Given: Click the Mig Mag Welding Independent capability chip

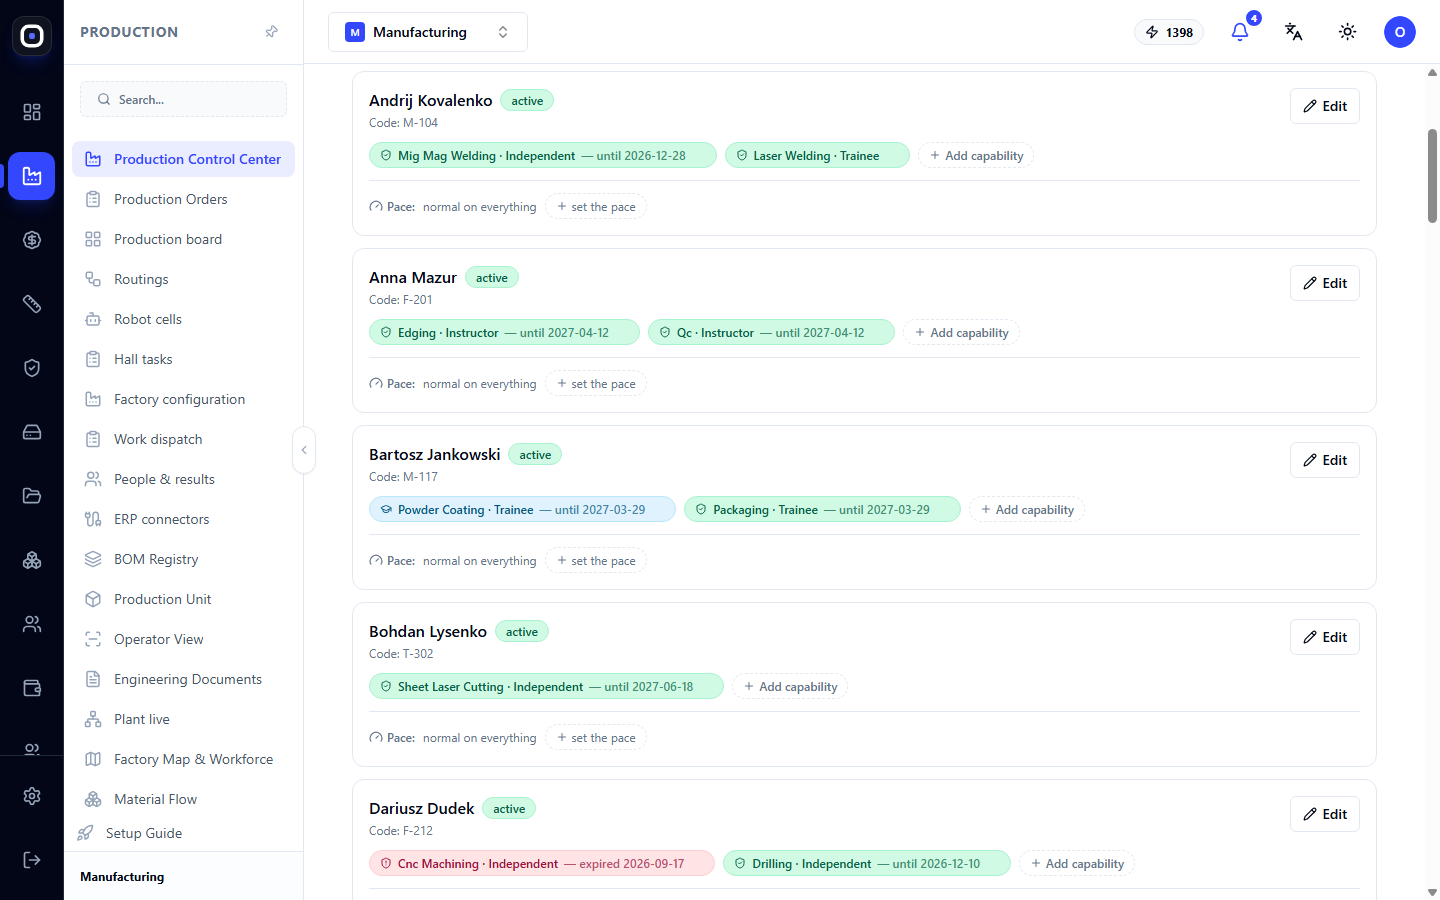Looking at the screenshot, I should [543, 156].
